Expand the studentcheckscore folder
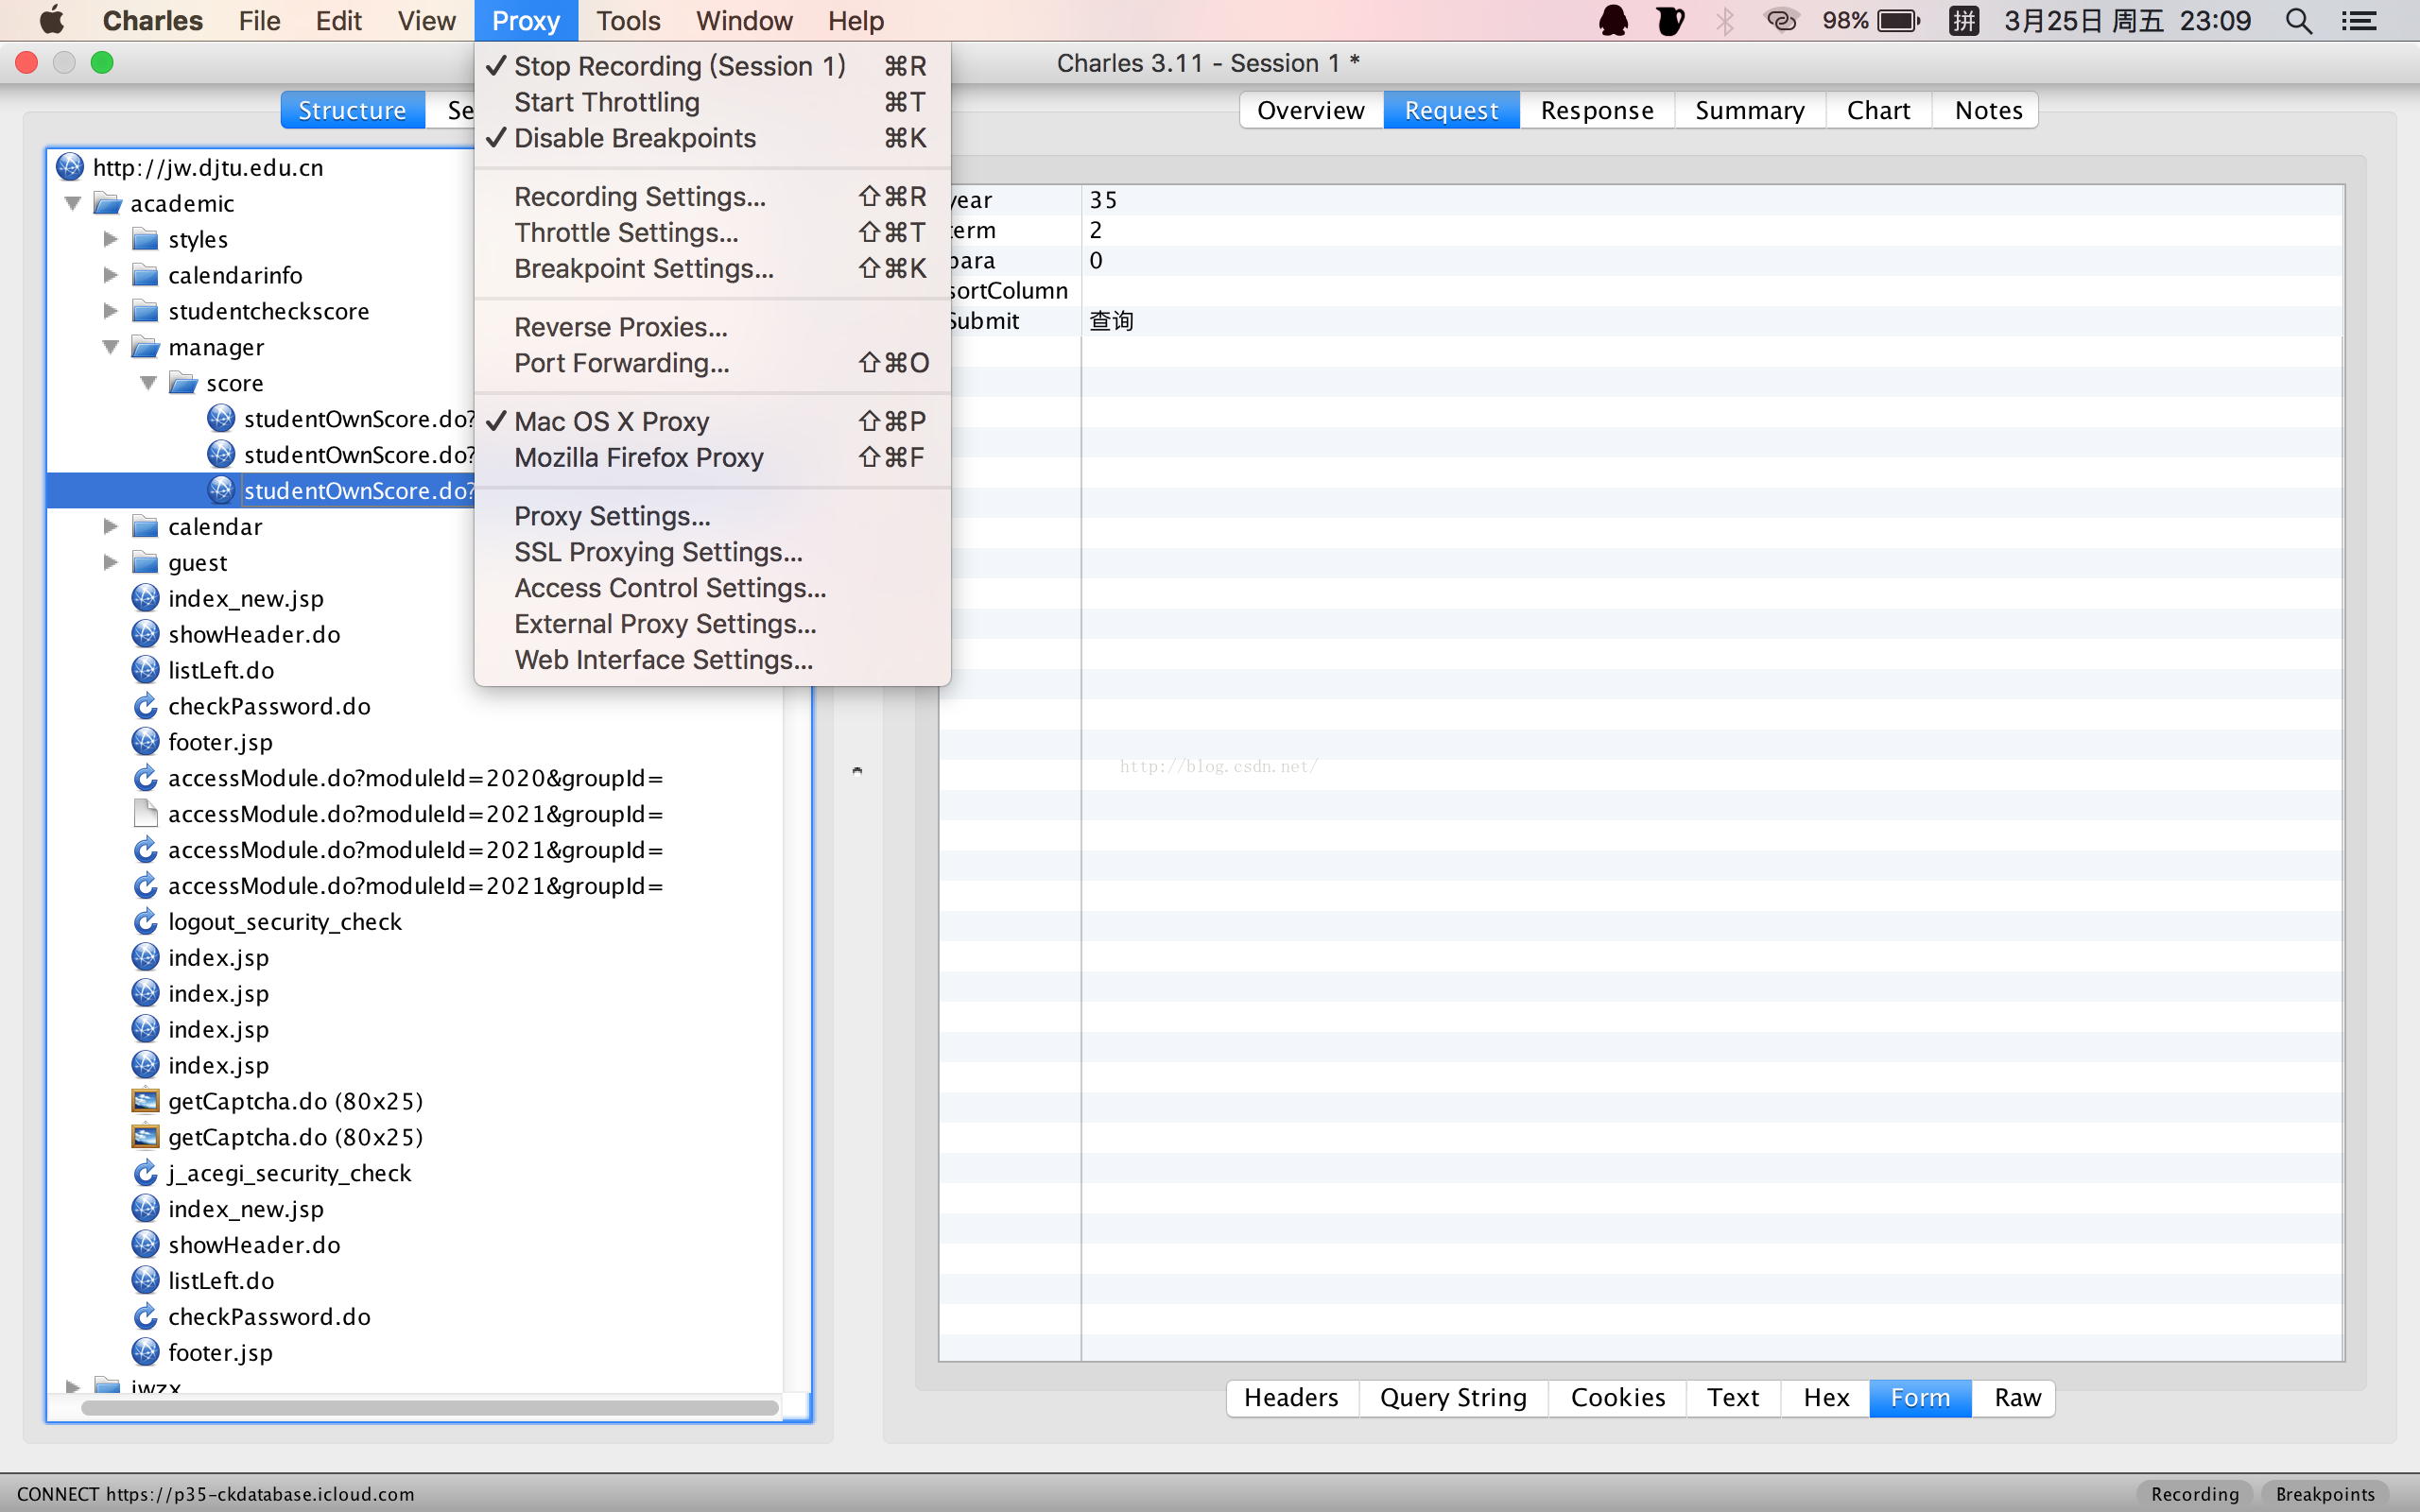This screenshot has width=2420, height=1512. (111, 311)
